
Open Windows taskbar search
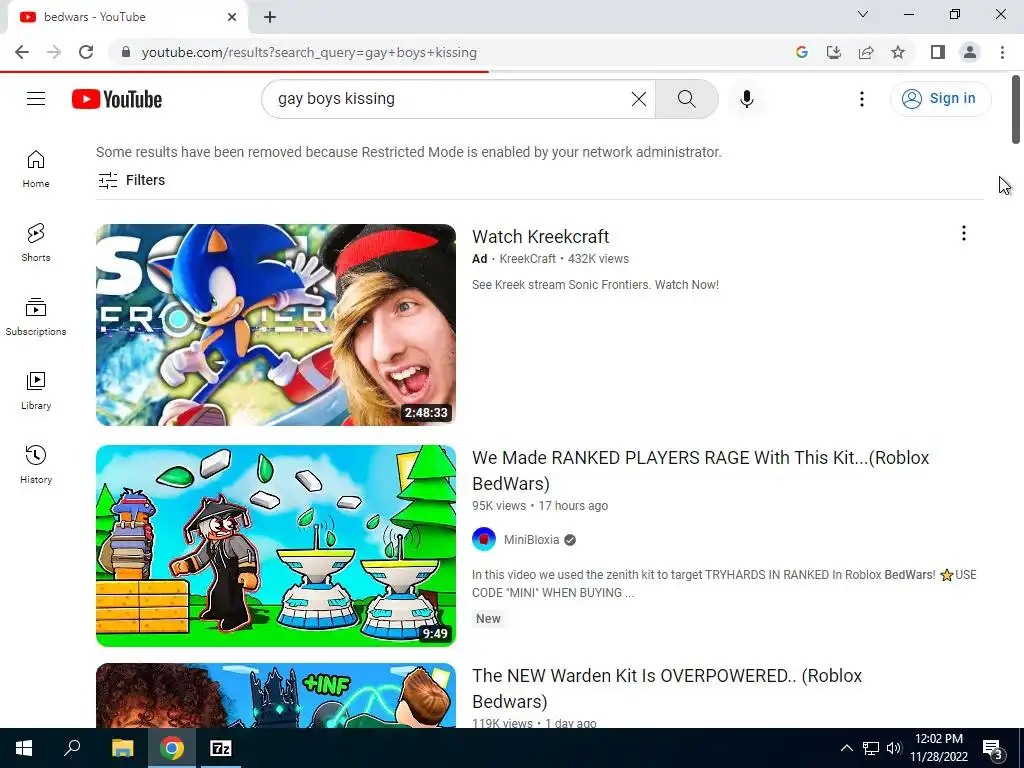pos(72,748)
